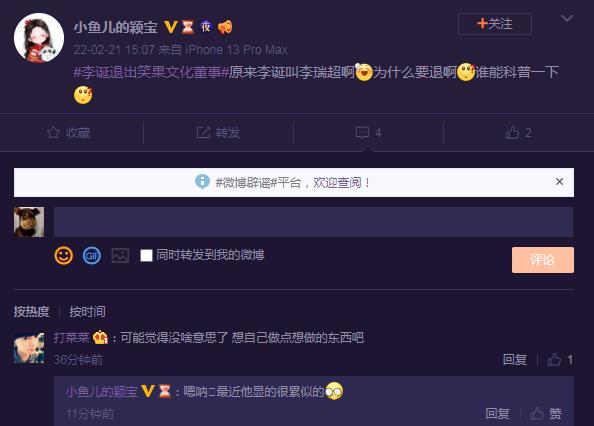Check 同时转发到我的微博 checkbox
The height and width of the screenshot is (426, 594).
pos(146,256)
